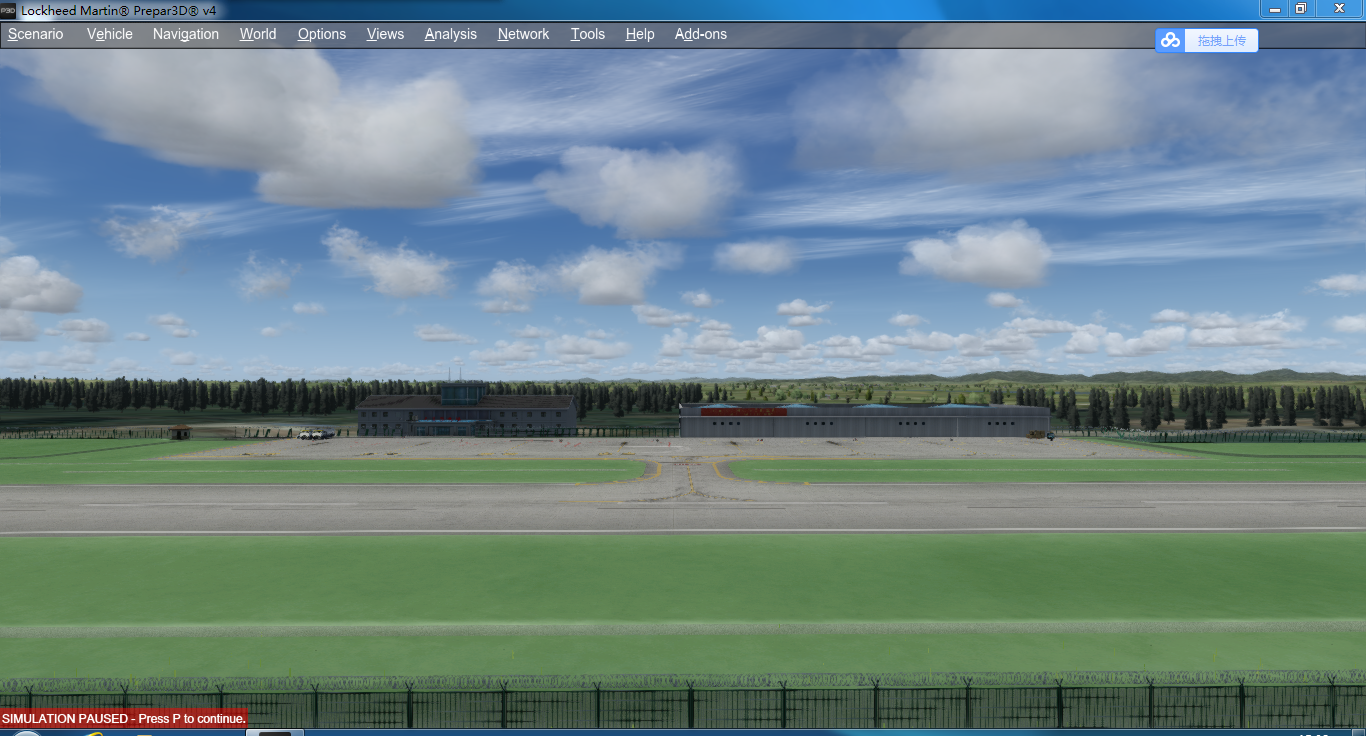Screen dimensions: 1366x736
Task: Open the World menu
Action: 258,34
